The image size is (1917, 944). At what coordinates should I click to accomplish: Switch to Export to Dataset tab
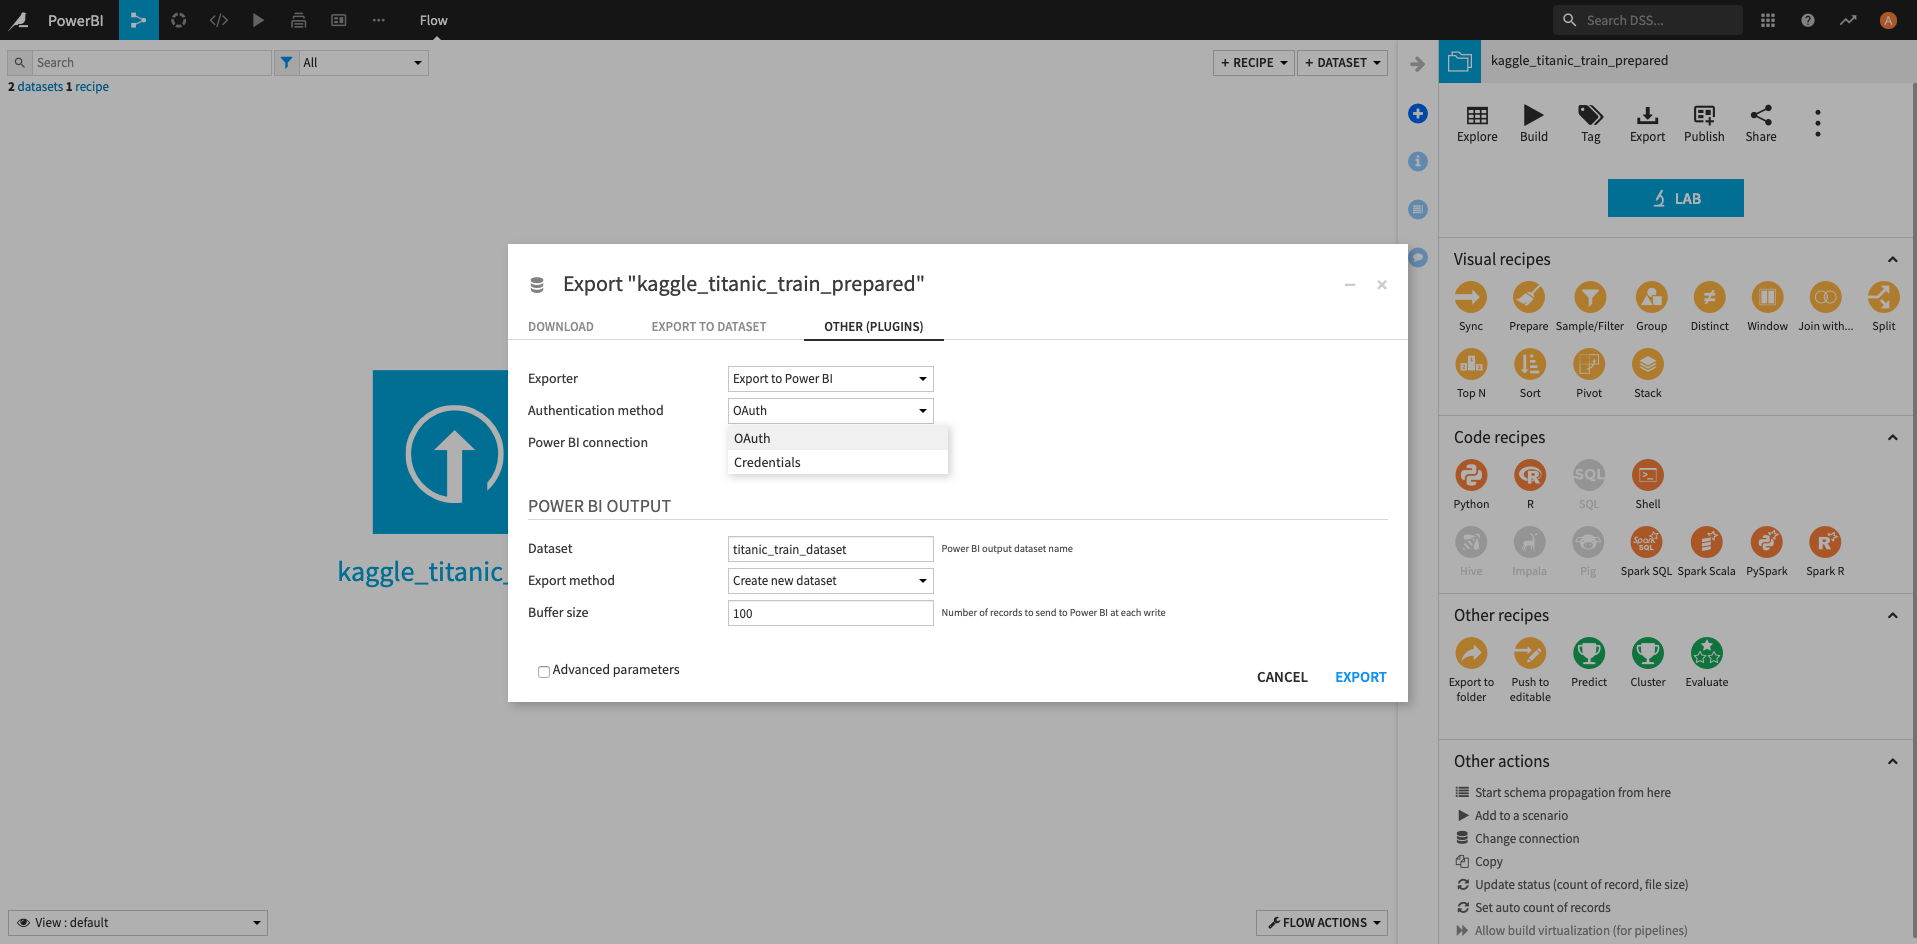coord(709,327)
